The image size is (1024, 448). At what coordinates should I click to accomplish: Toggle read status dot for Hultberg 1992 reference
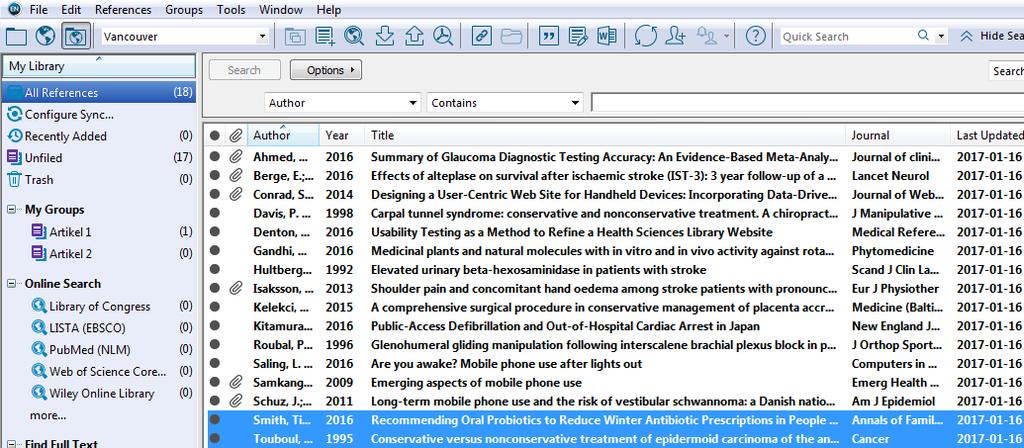coord(215,270)
